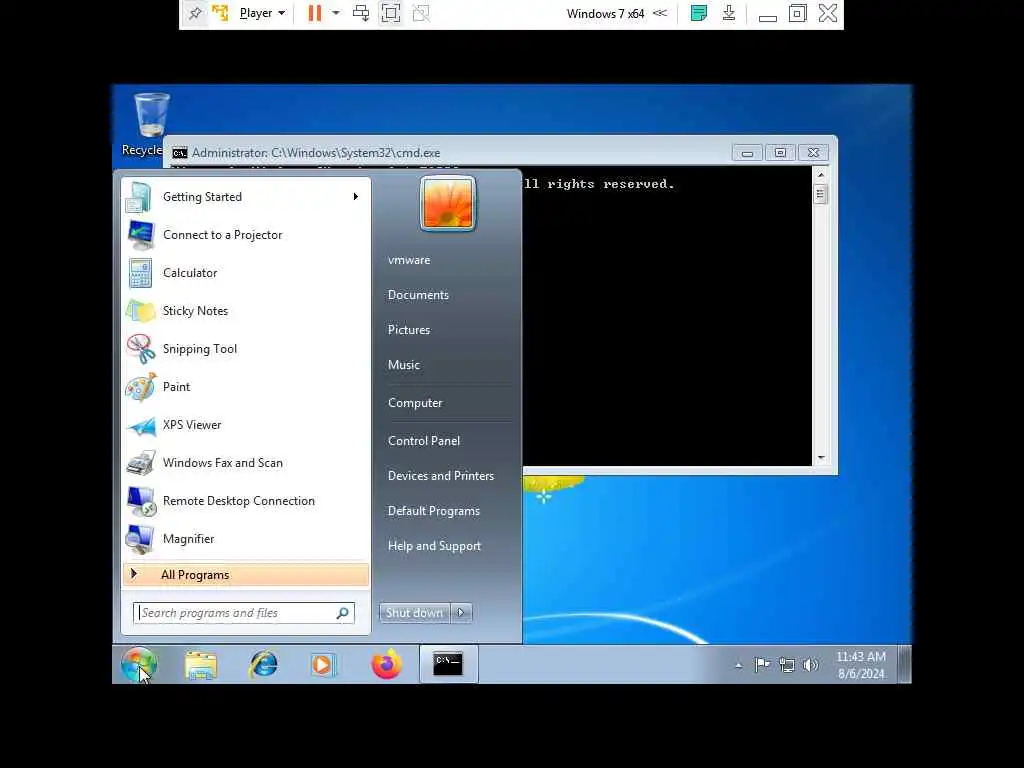Collapse the VMware toolbar chevrons

coord(660,13)
